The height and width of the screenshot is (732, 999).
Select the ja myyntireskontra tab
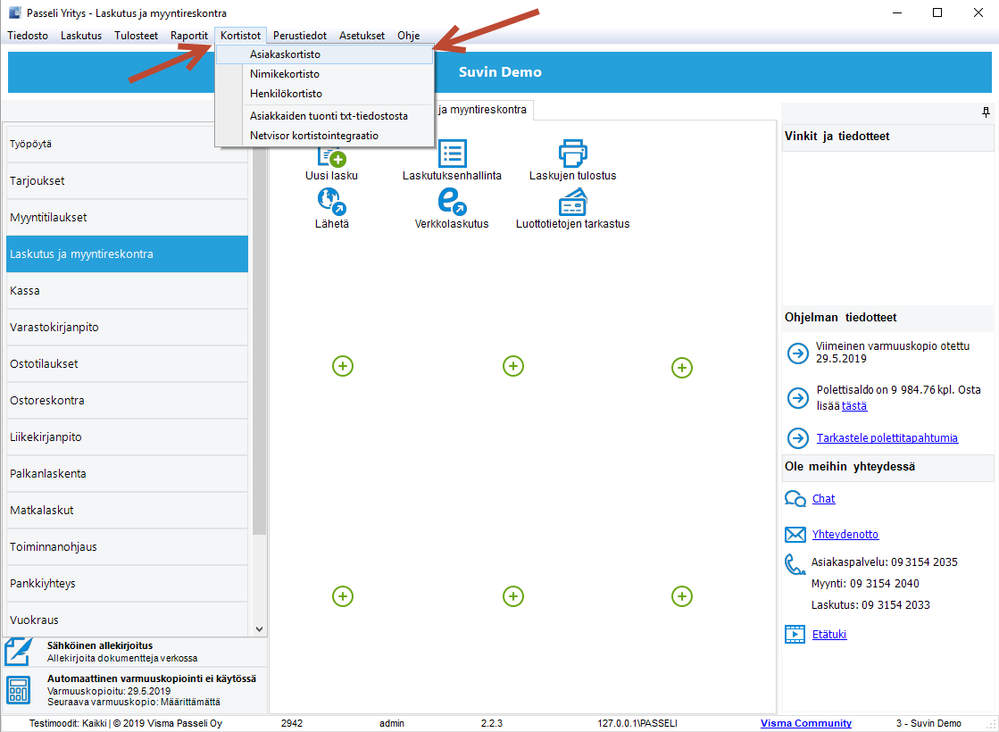click(x=483, y=110)
